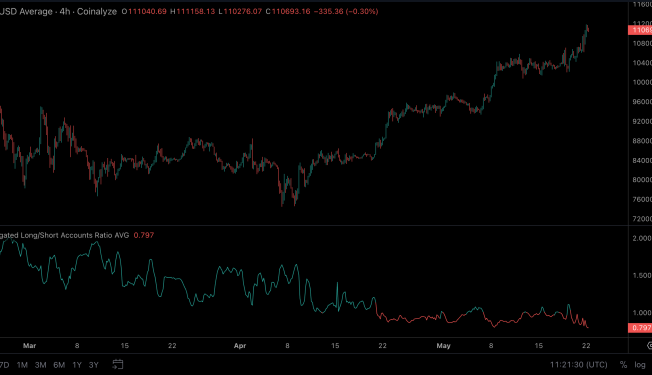Click the 1.000 label on ratio axis
The image size is (652, 375).
click(642, 313)
